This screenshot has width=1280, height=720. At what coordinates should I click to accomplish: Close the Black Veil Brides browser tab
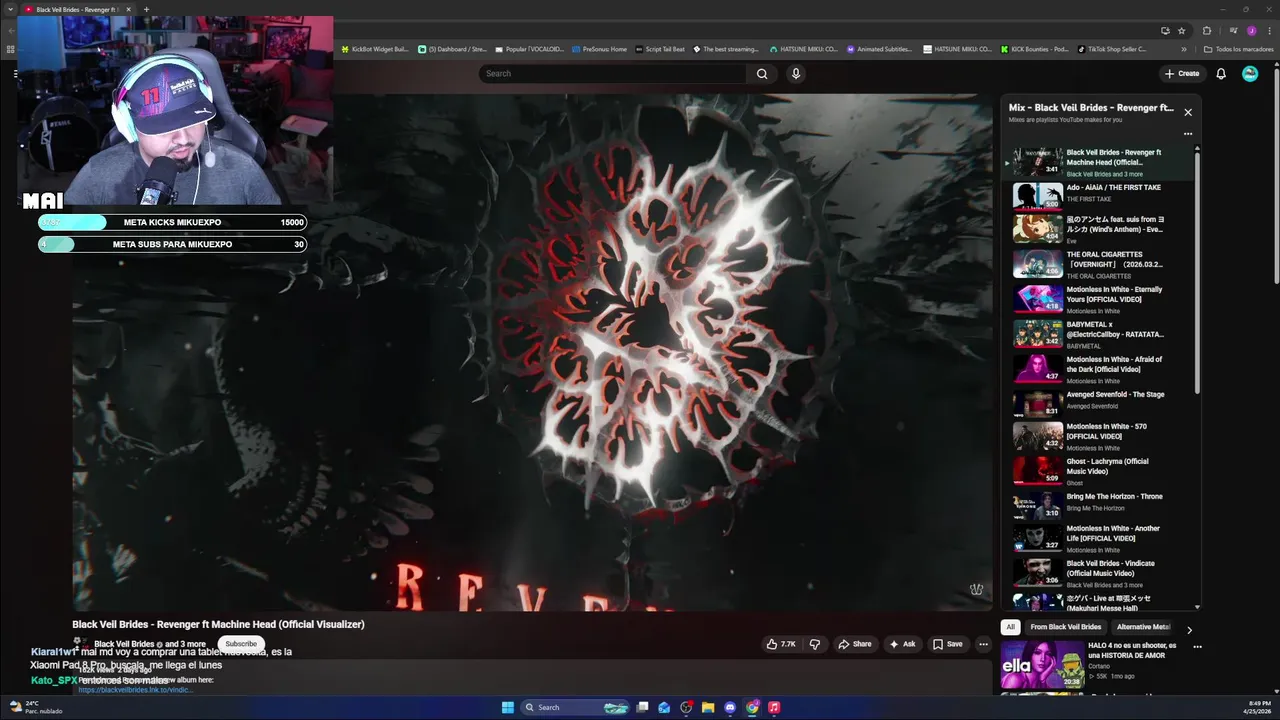tap(128, 9)
